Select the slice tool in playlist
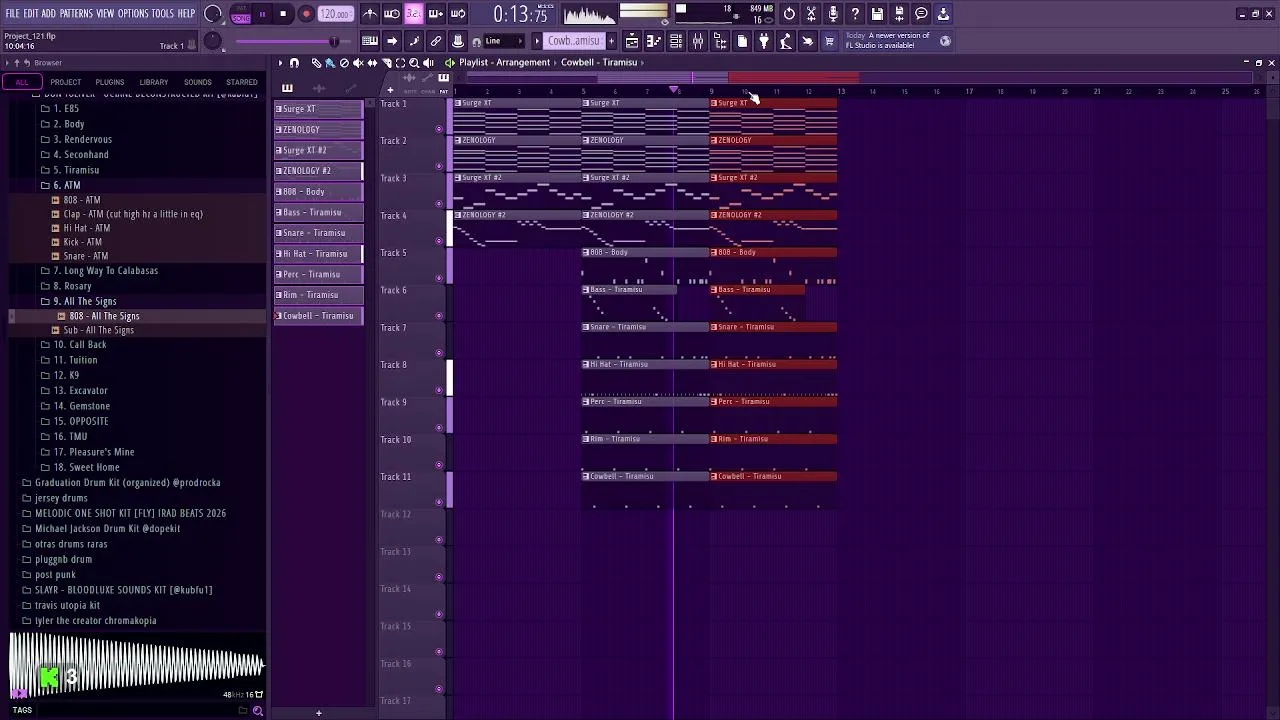This screenshot has width=1280, height=720. [386, 63]
